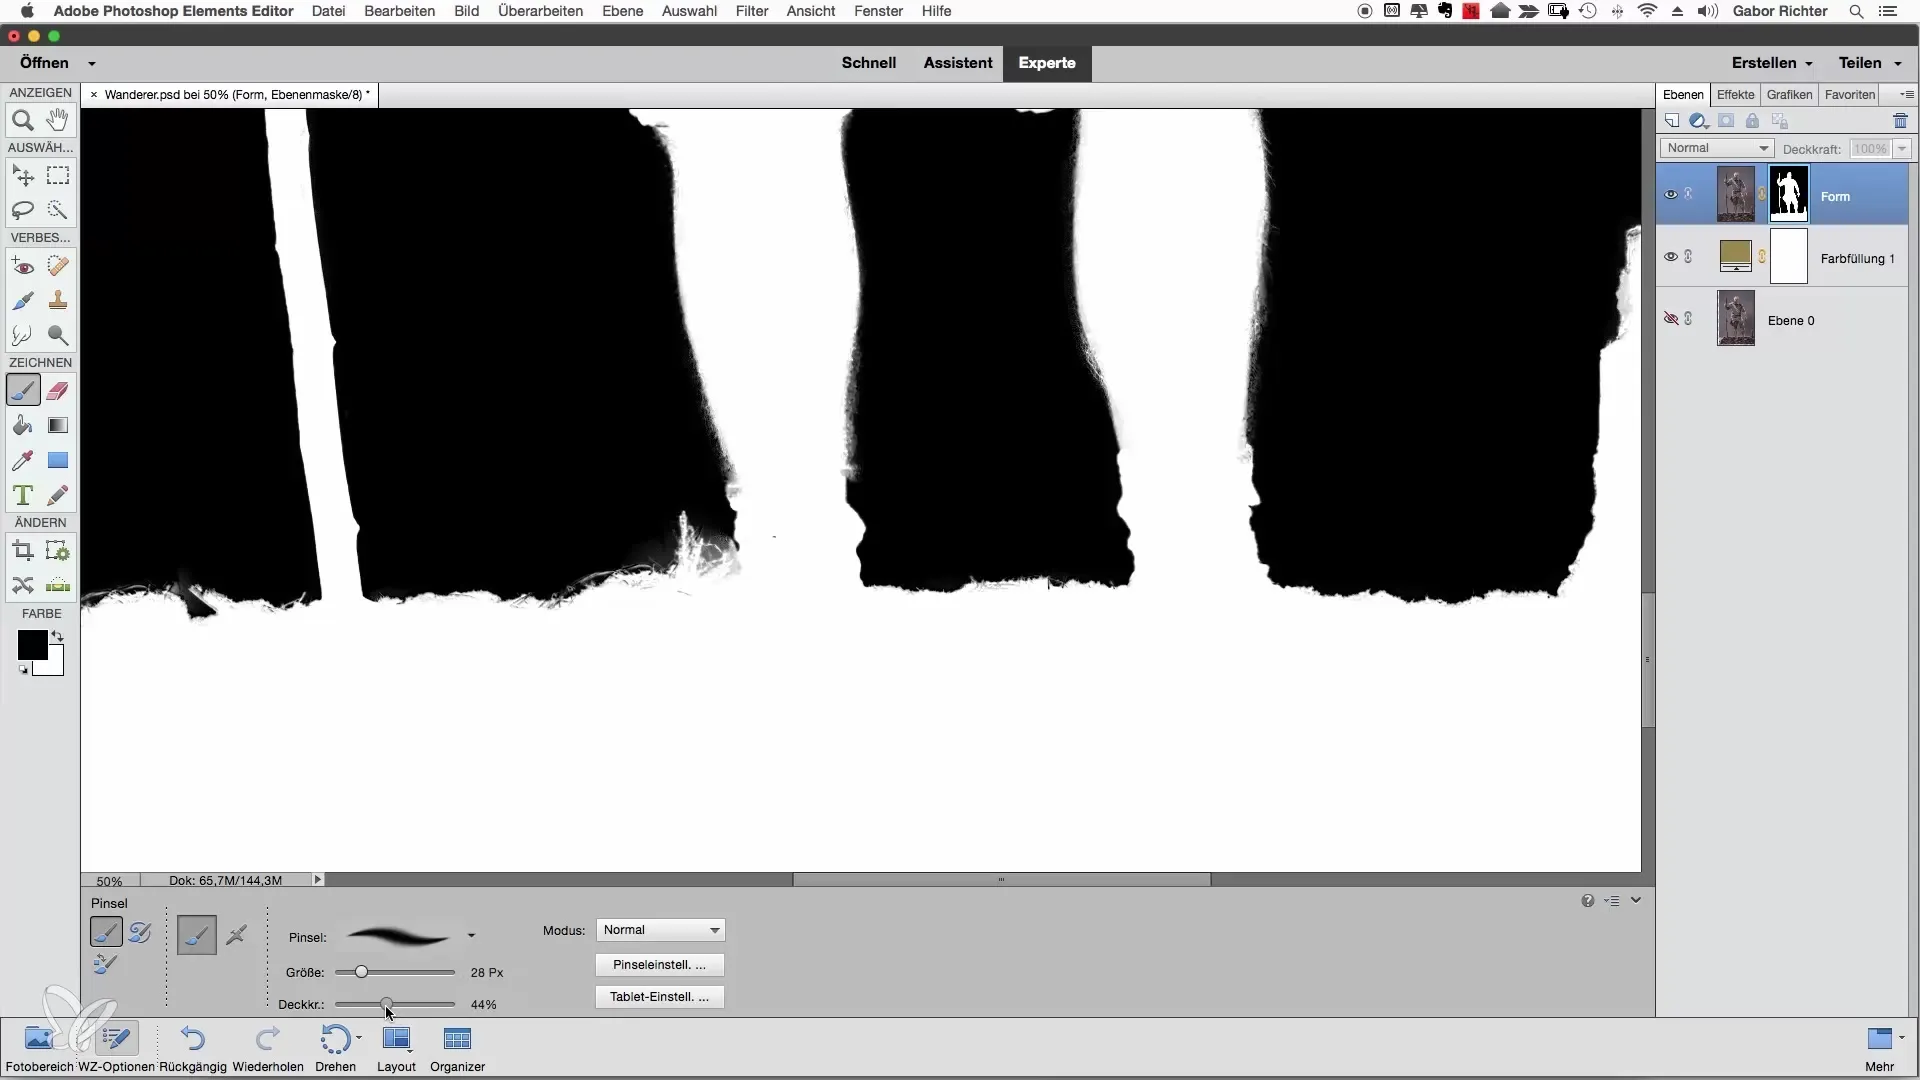The width and height of the screenshot is (1920, 1080).
Task: Delete layer with trash icon
Action: (1900, 121)
